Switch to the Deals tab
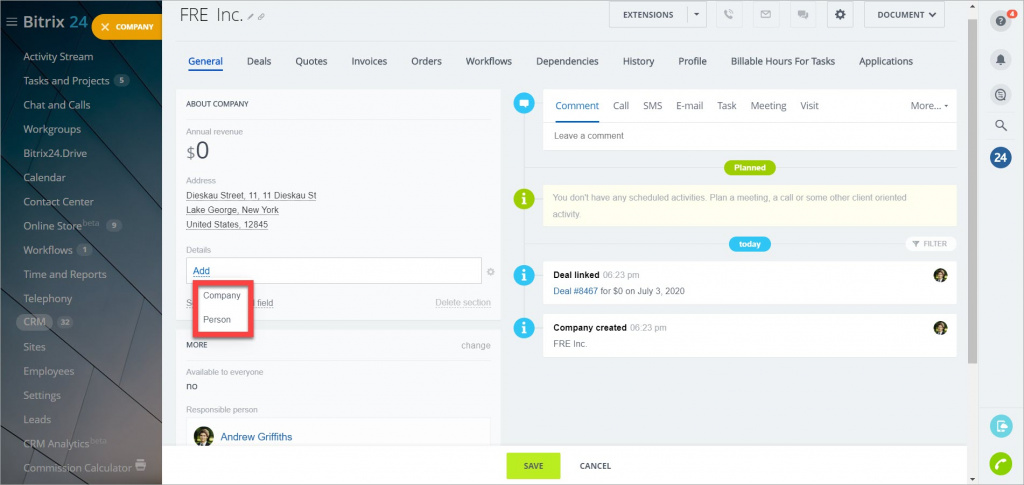 pyautogui.click(x=259, y=61)
